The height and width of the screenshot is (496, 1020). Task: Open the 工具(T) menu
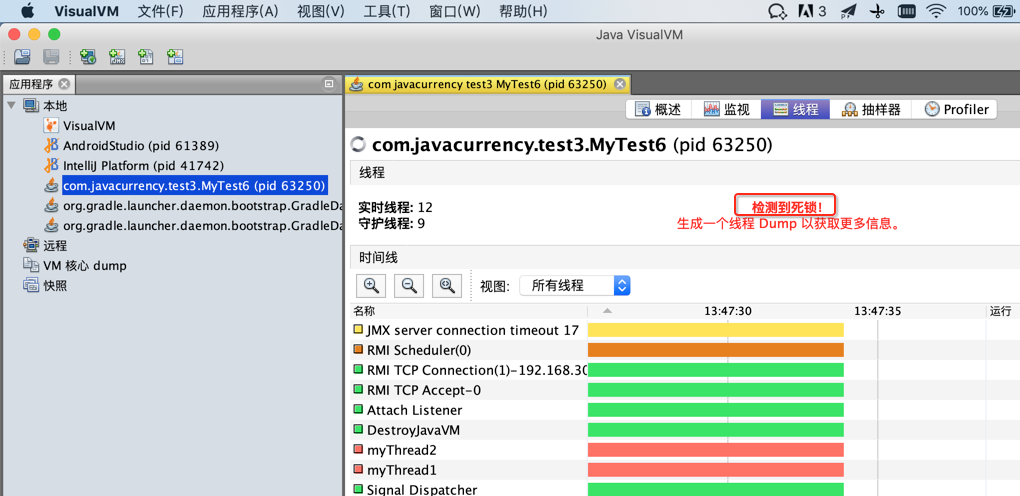point(387,11)
